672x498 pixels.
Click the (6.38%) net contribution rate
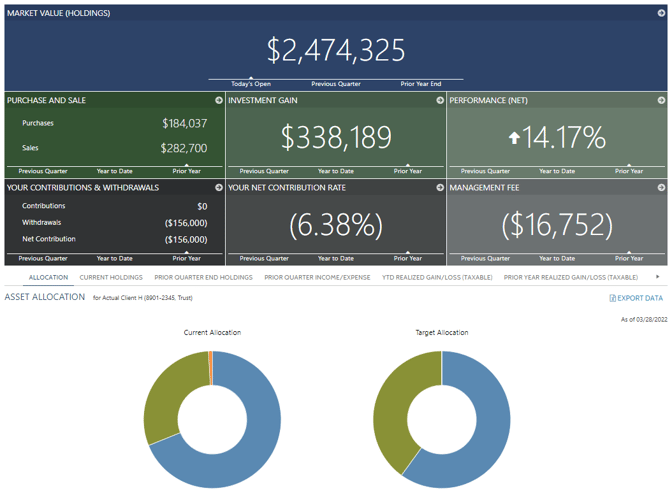tap(336, 225)
